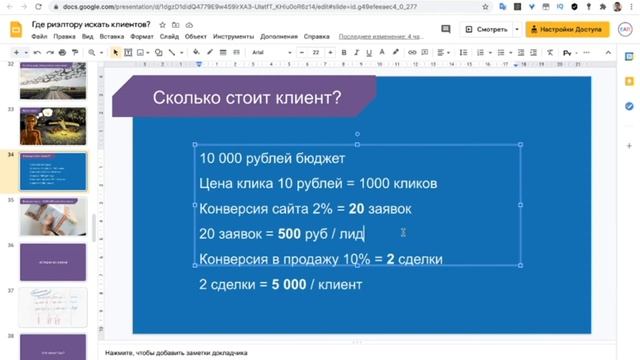Toggle italic formatting
The width and height of the screenshot is (640, 360).
356,53
